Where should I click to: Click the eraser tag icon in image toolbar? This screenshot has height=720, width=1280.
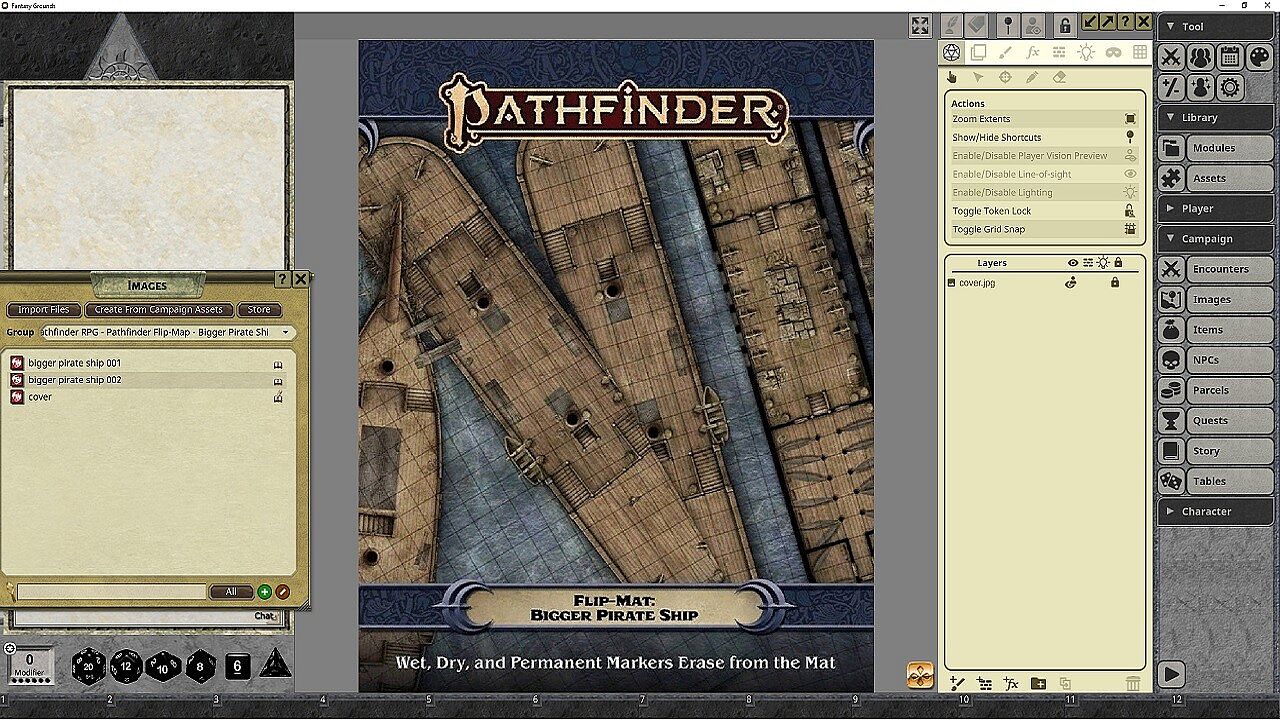977,25
